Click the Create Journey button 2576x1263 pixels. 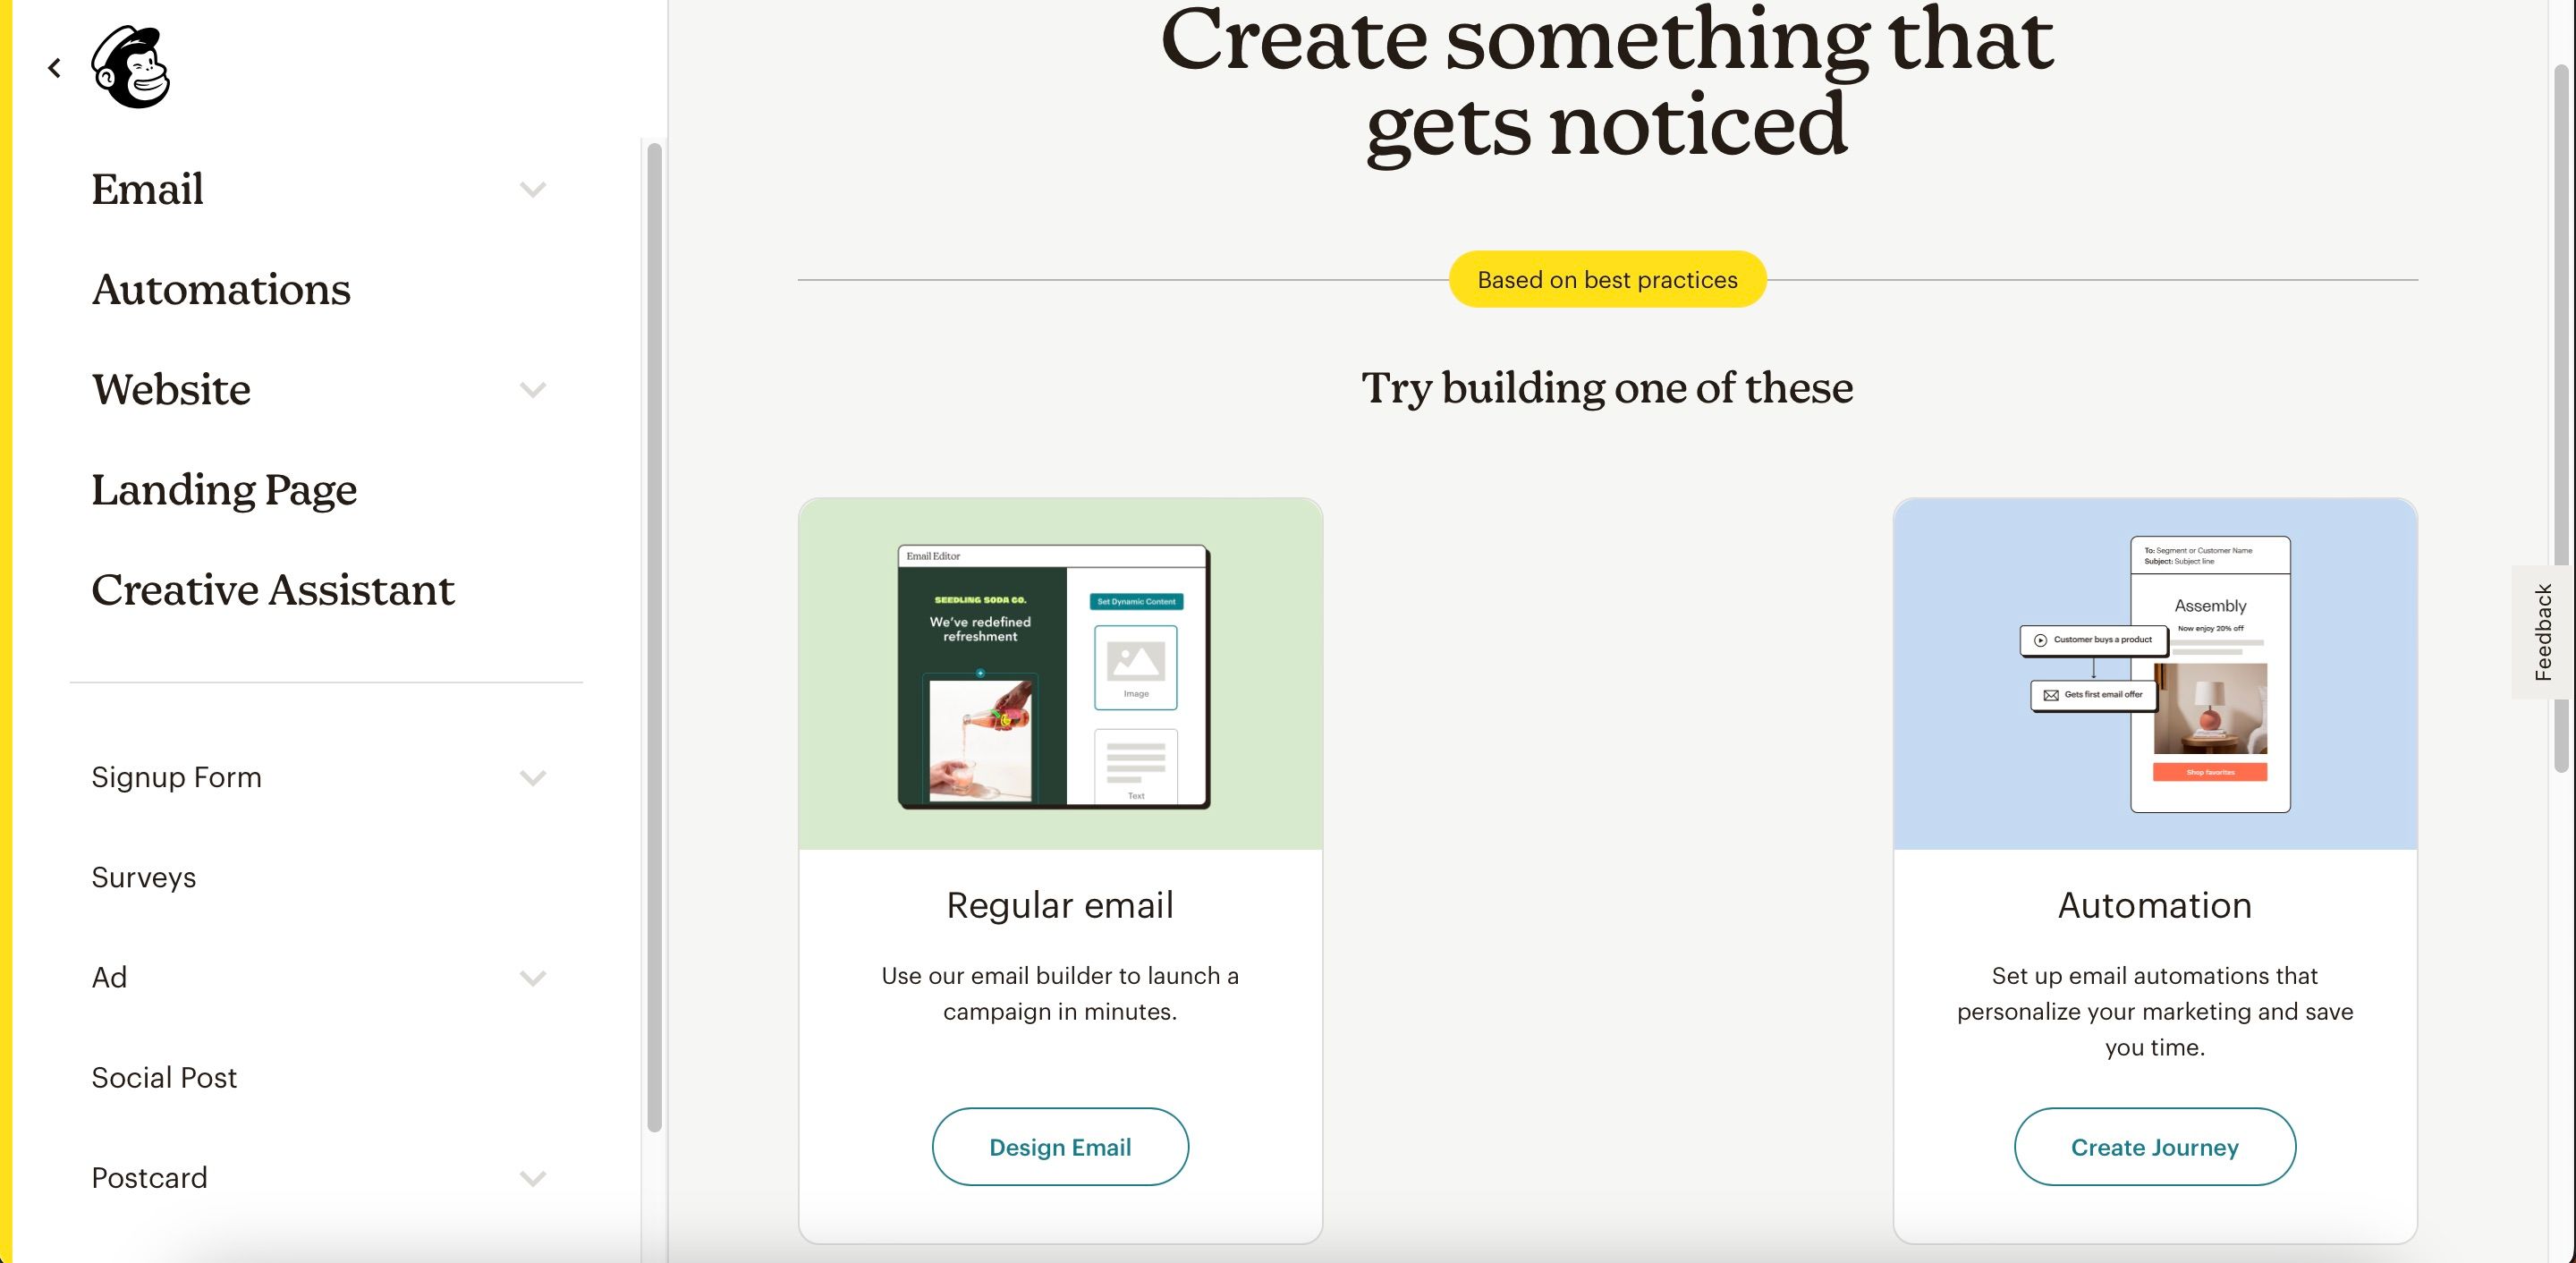(2154, 1147)
